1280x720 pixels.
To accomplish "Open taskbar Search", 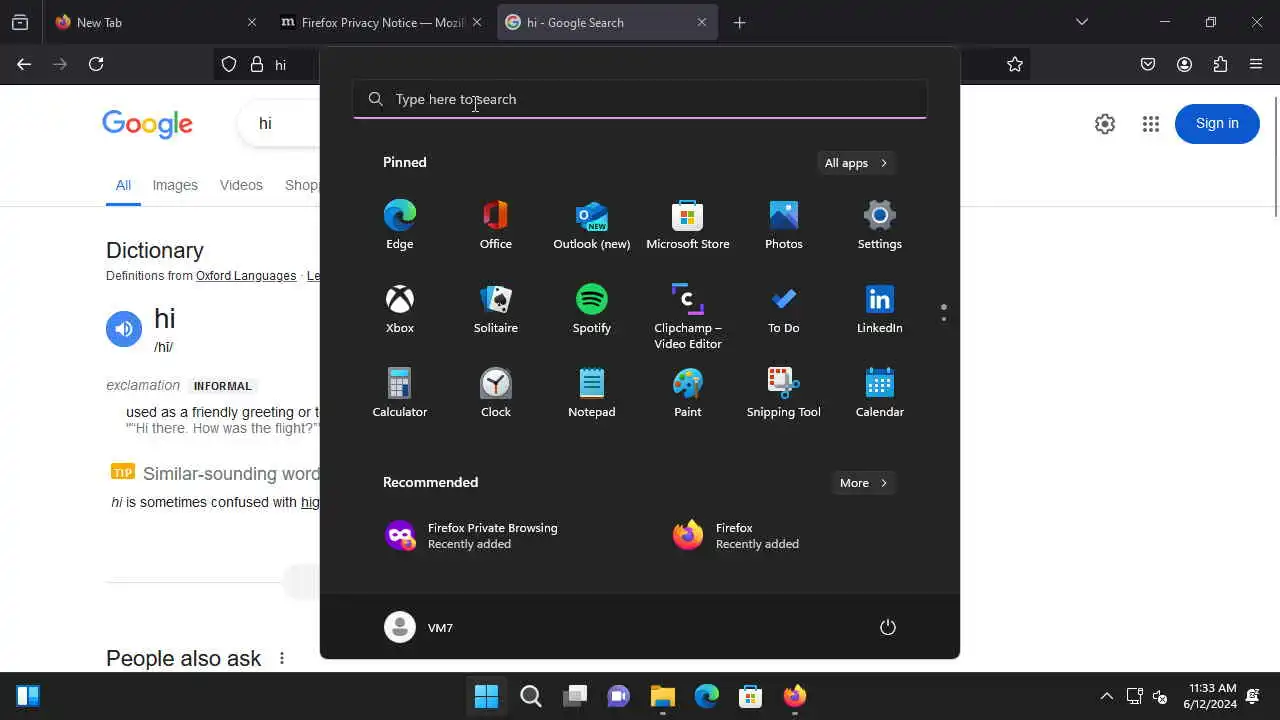I will click(531, 696).
